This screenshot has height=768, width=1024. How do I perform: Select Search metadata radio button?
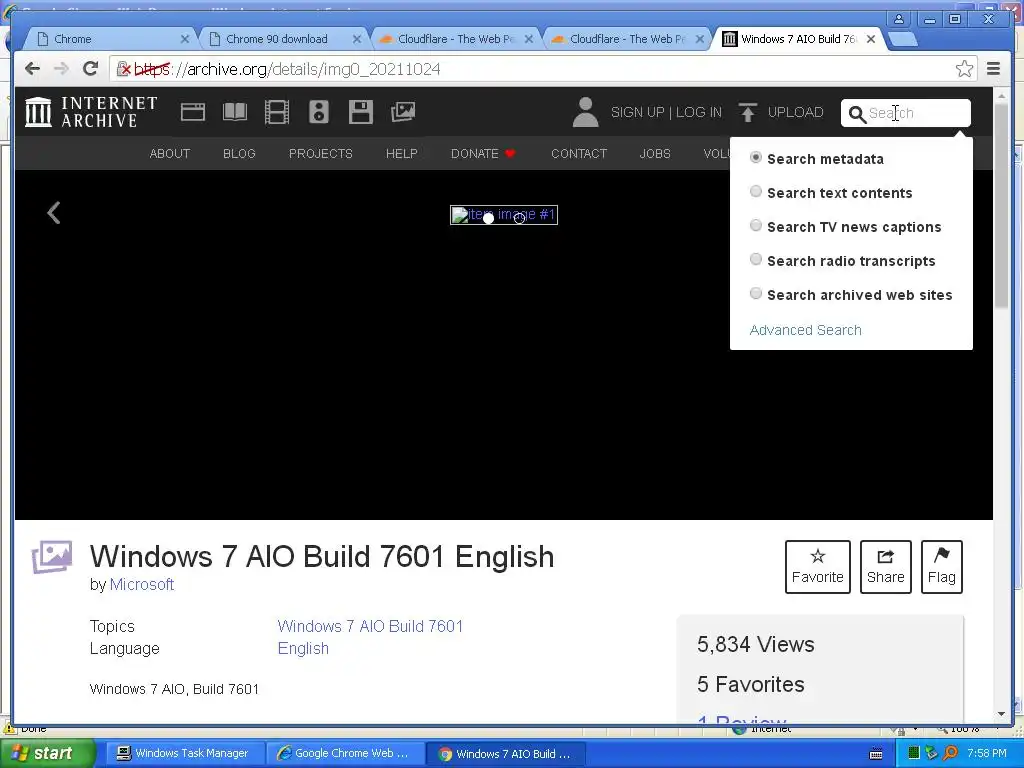[756, 157]
